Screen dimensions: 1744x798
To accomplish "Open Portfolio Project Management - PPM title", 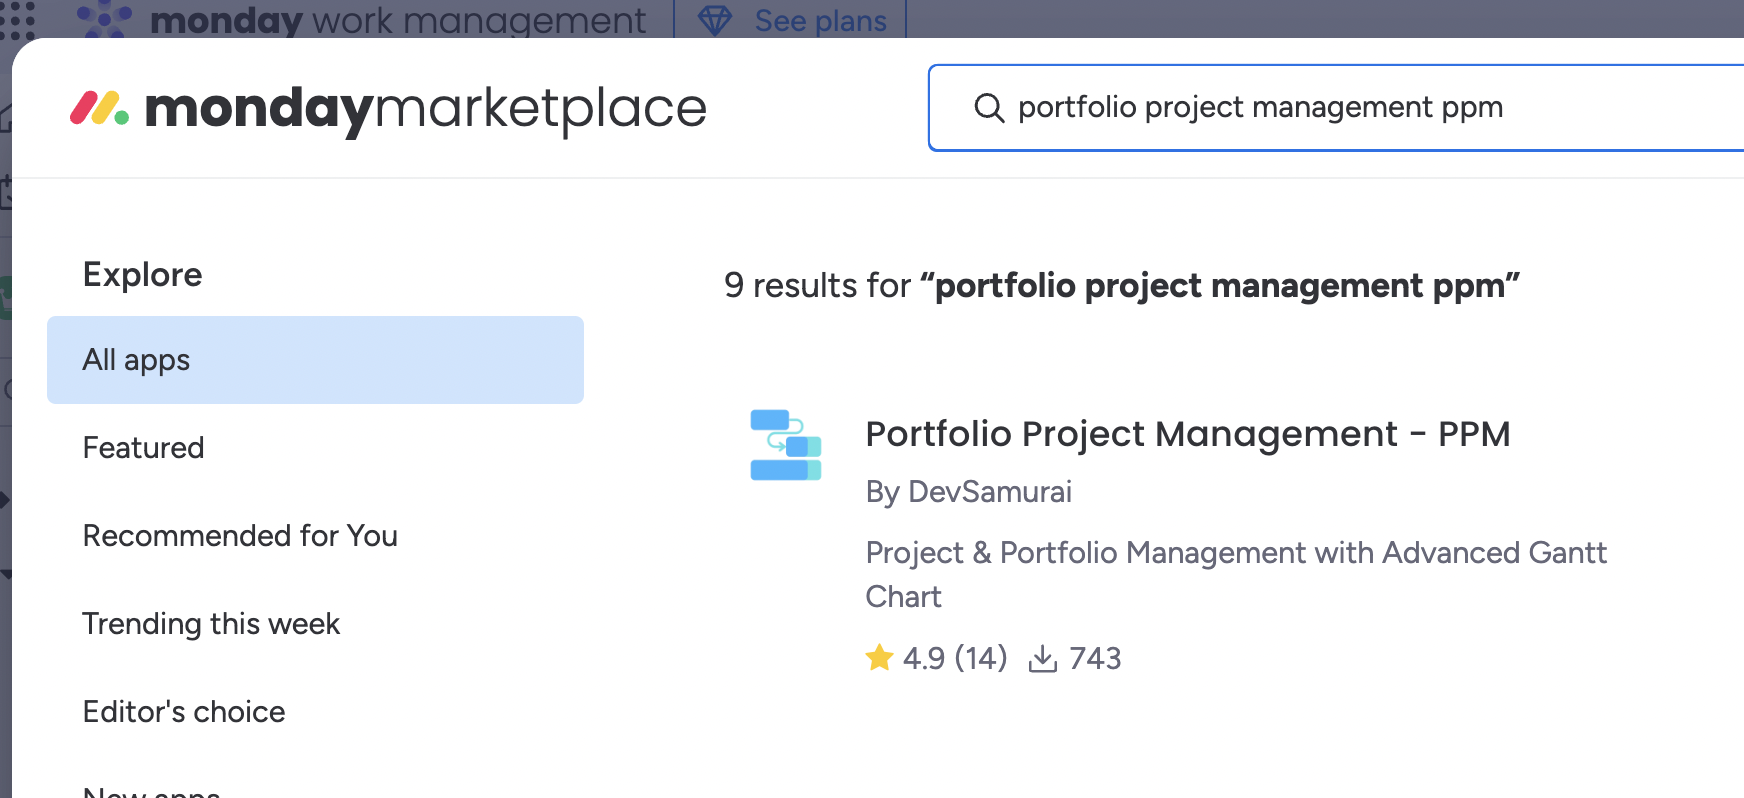I will [1187, 434].
